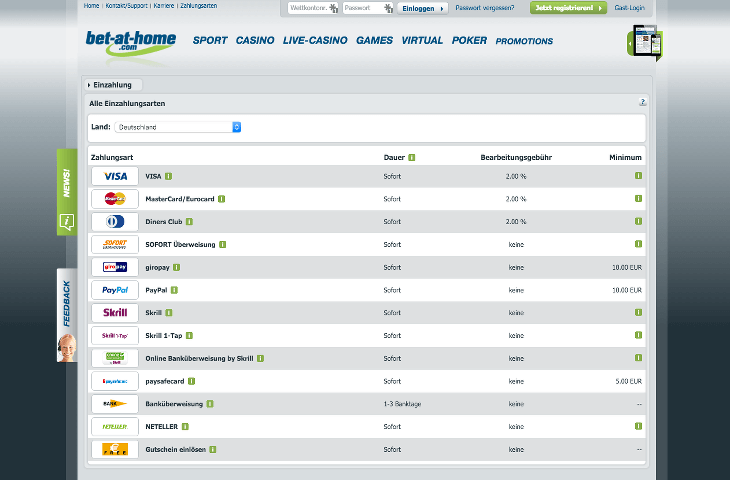Click the Jetzt registrieren button

pos(568,8)
